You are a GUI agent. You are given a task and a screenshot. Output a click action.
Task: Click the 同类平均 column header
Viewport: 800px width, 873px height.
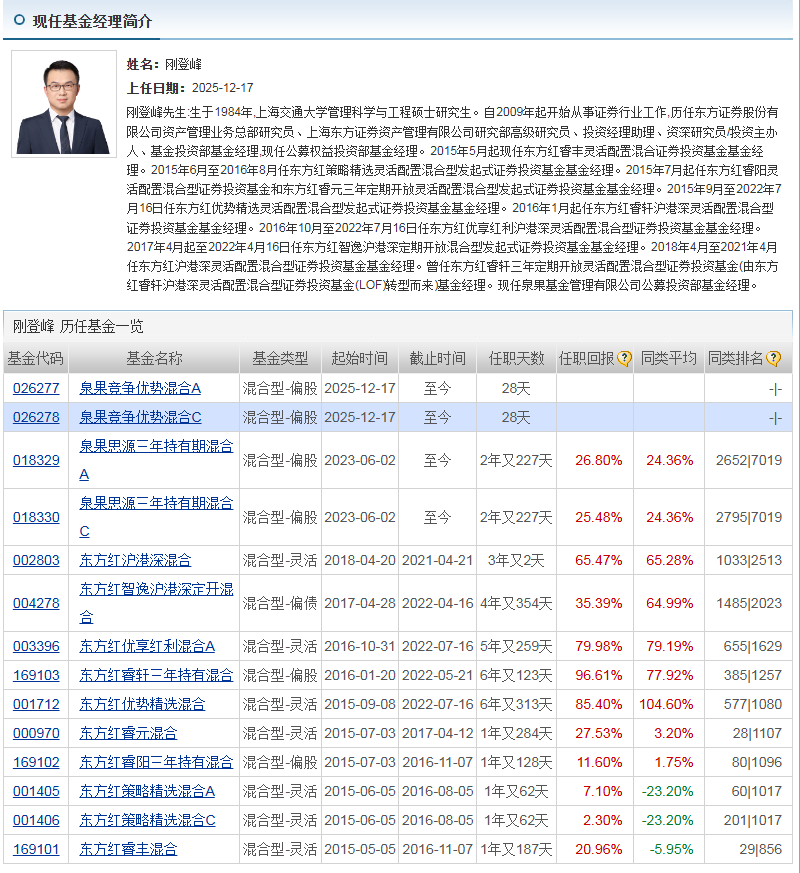[x=669, y=359]
